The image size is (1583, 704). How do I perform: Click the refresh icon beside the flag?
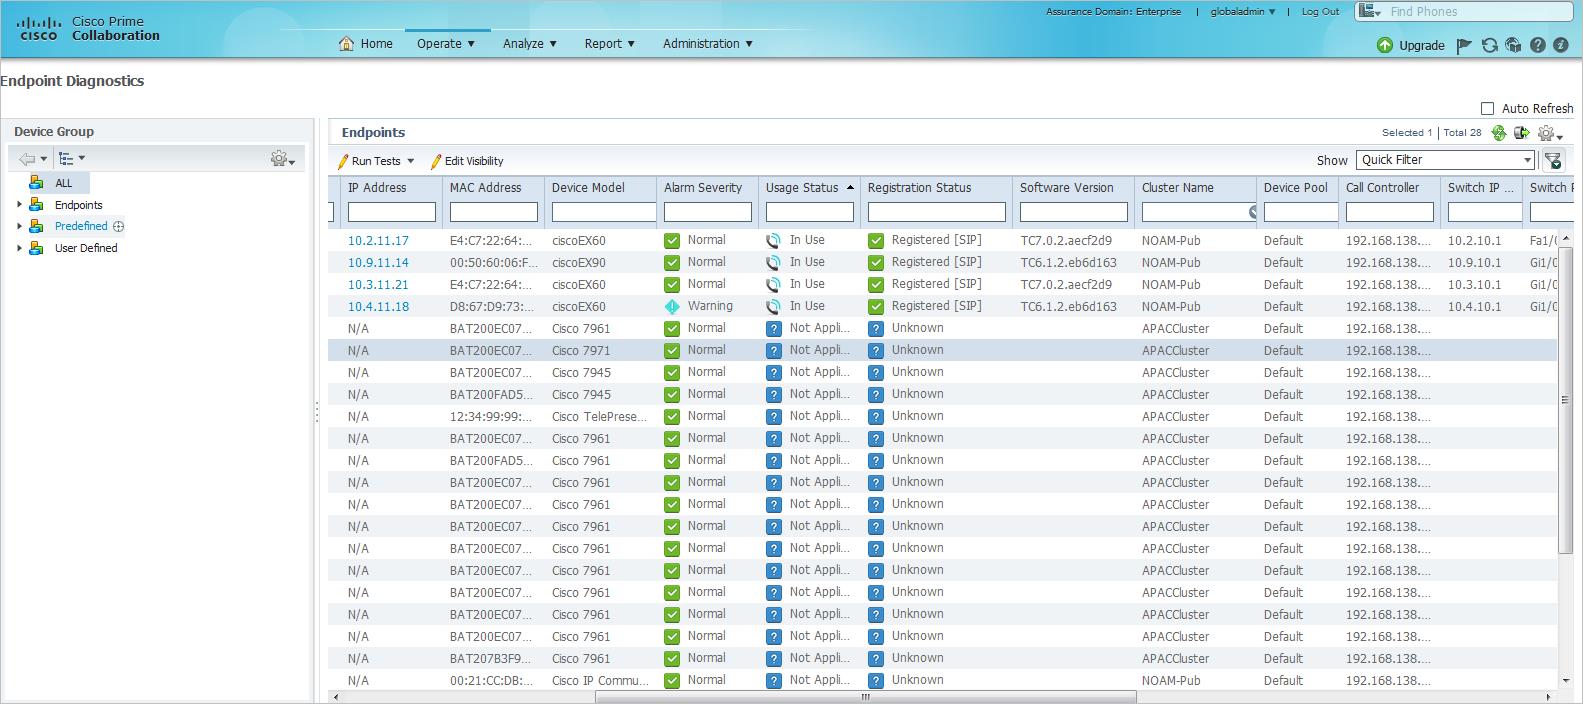click(1489, 45)
